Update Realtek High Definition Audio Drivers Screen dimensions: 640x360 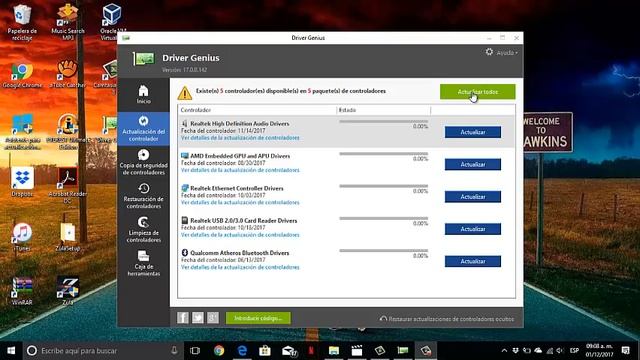pos(473,132)
